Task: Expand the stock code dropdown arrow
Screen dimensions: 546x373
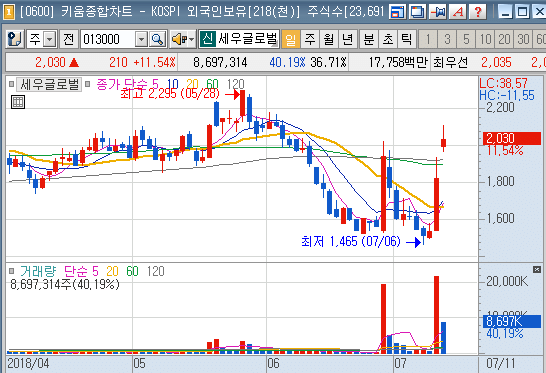Action: [x=141, y=39]
